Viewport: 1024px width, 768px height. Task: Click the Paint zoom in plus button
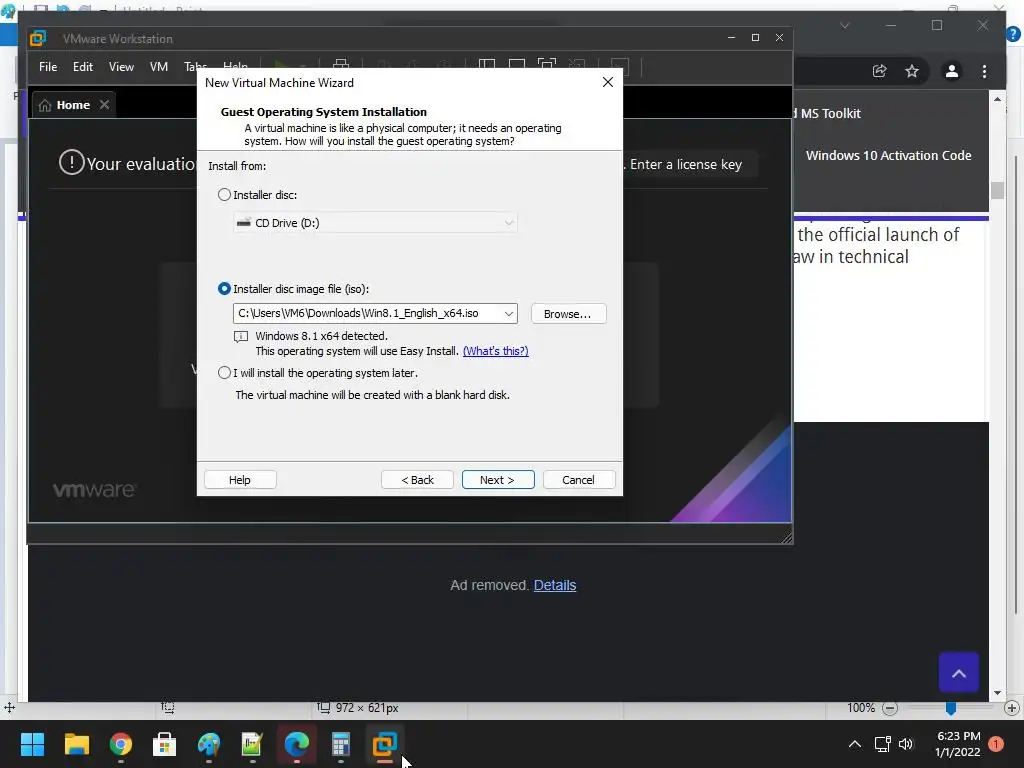(1012, 708)
